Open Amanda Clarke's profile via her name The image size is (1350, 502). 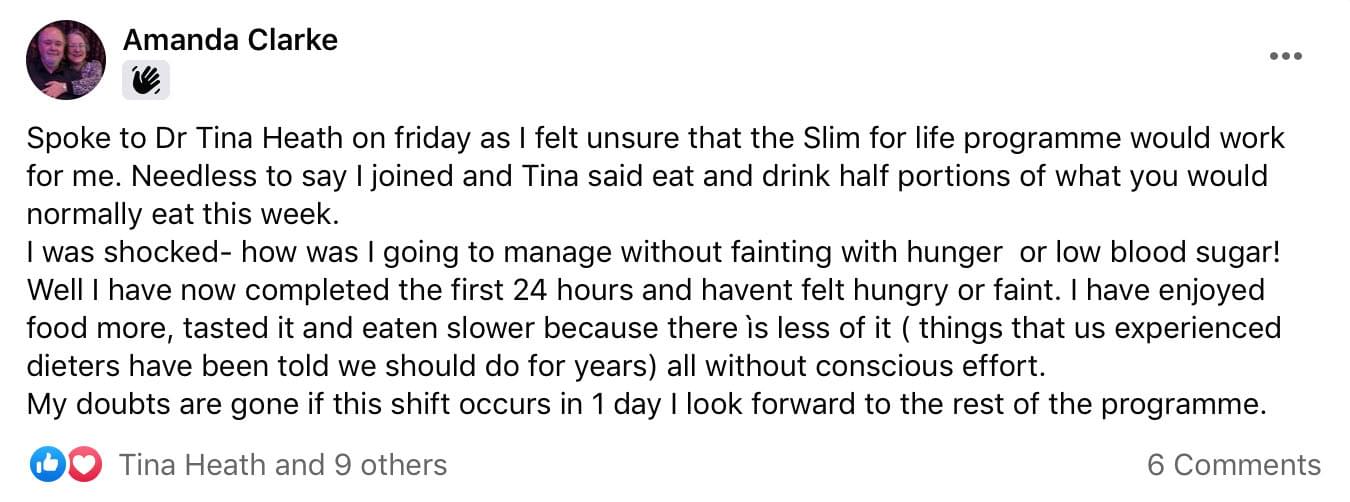230,40
